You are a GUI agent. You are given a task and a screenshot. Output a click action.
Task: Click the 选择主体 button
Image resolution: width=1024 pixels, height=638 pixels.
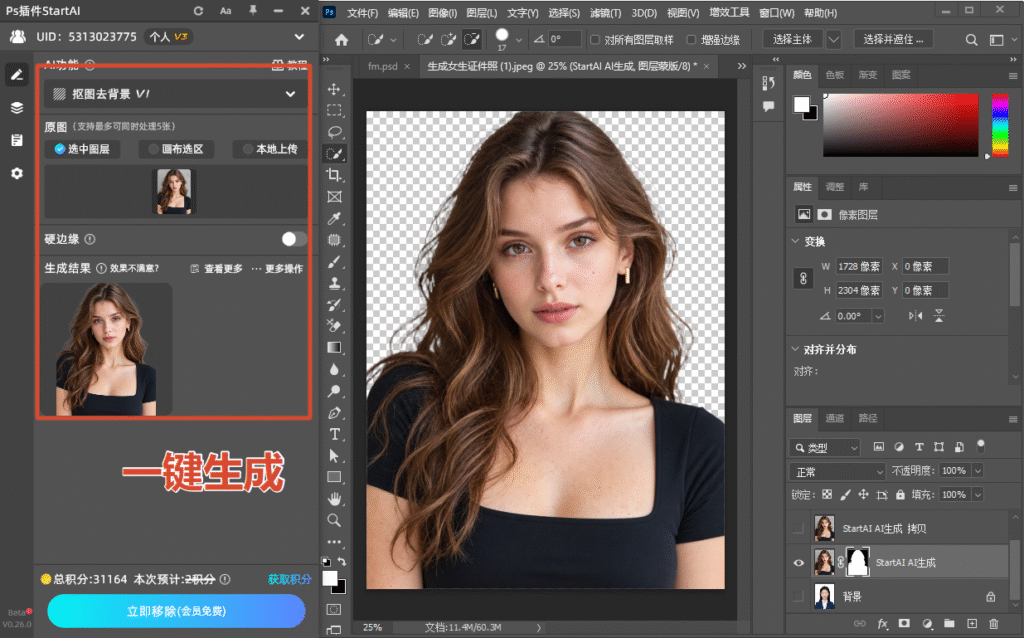[792, 39]
